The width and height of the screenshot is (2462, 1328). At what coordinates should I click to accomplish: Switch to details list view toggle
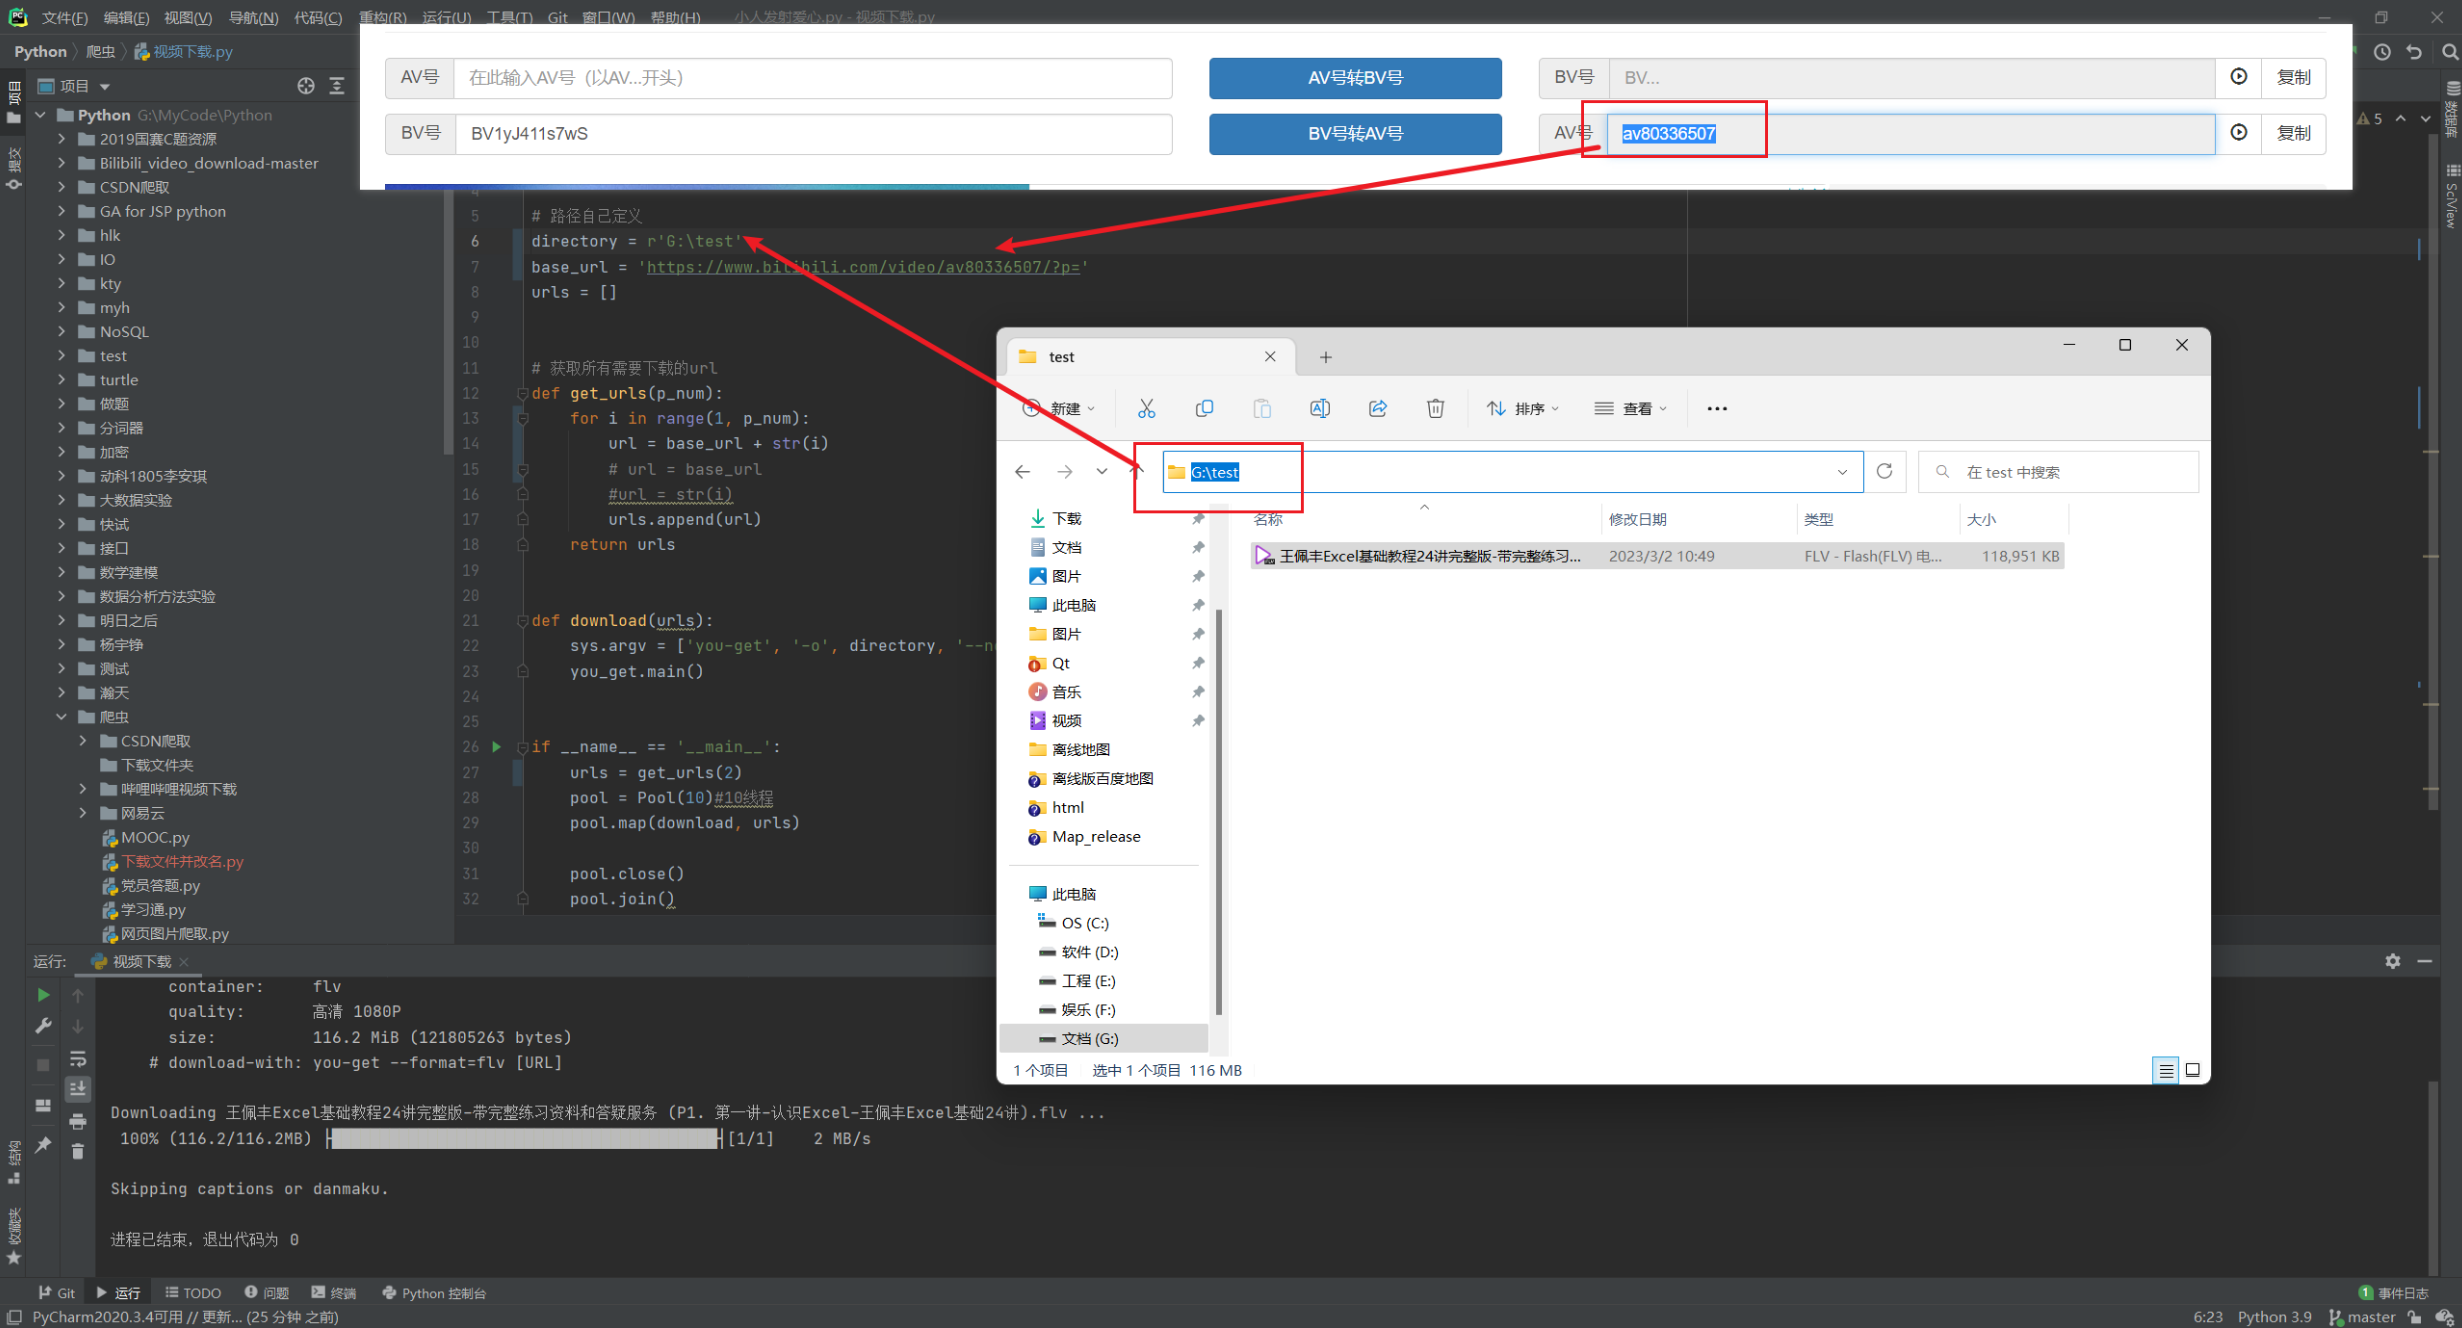(2165, 1070)
